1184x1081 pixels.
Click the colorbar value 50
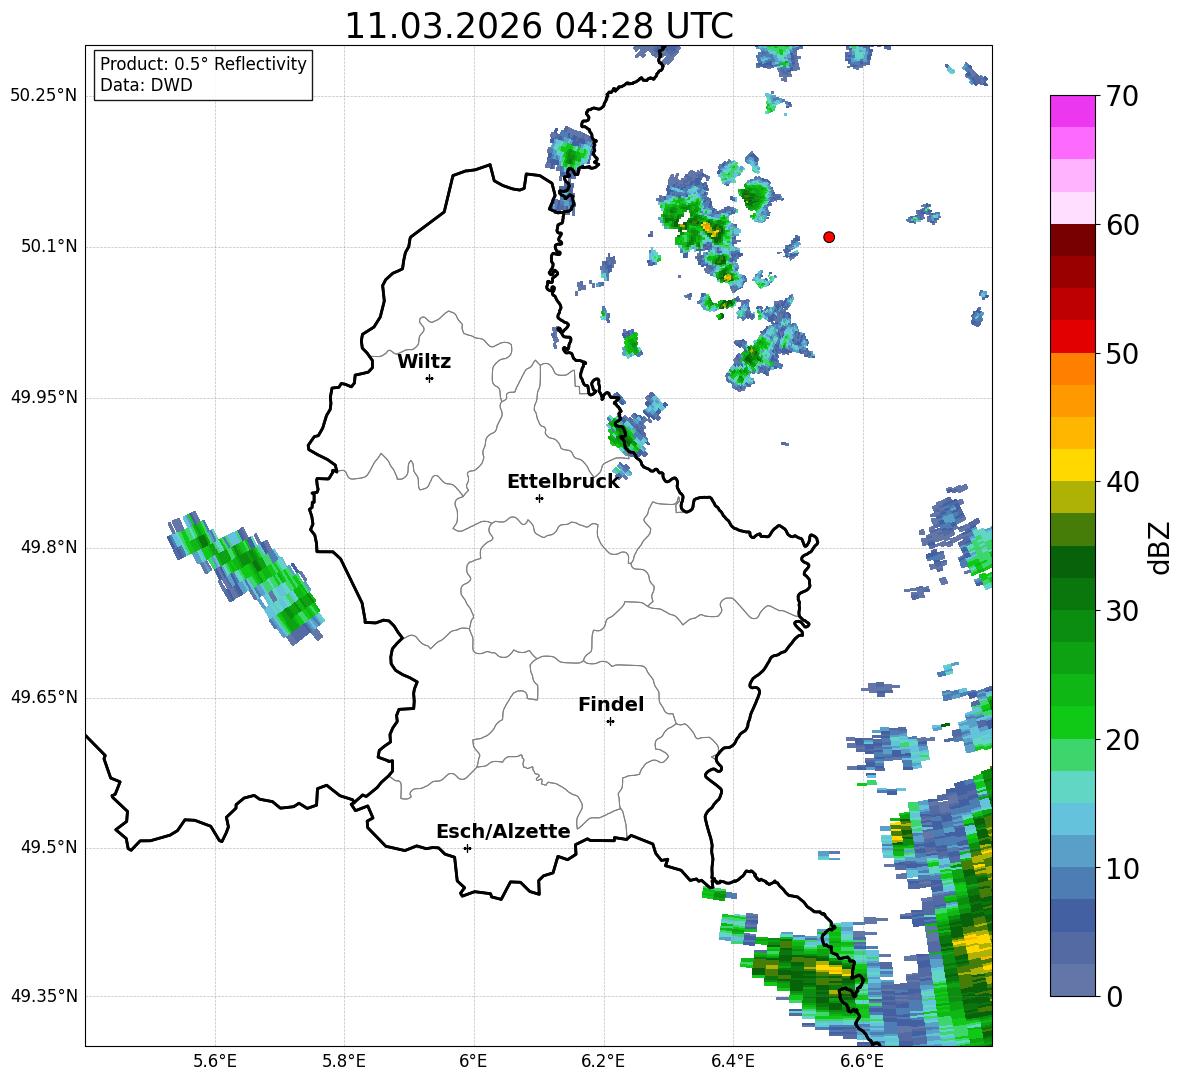tap(1122, 354)
